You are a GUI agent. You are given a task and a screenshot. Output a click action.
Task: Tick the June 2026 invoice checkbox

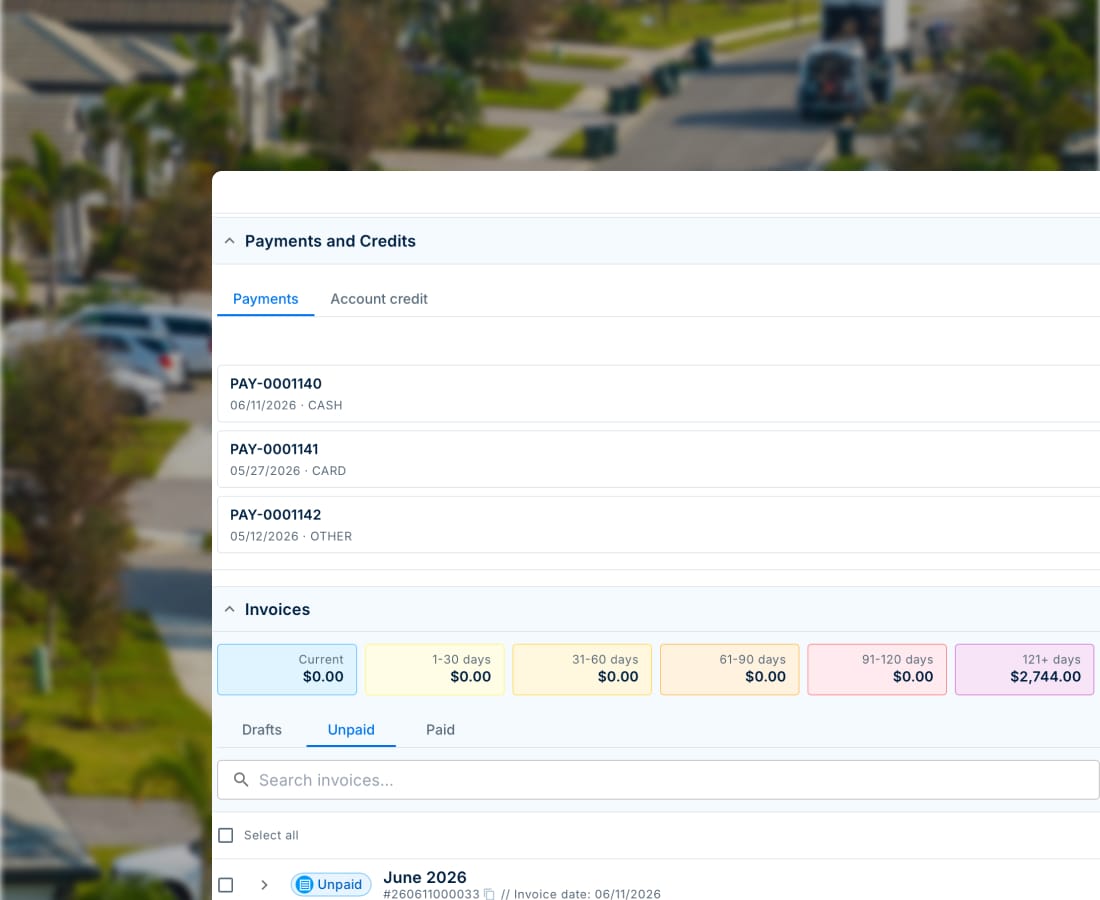(x=226, y=885)
